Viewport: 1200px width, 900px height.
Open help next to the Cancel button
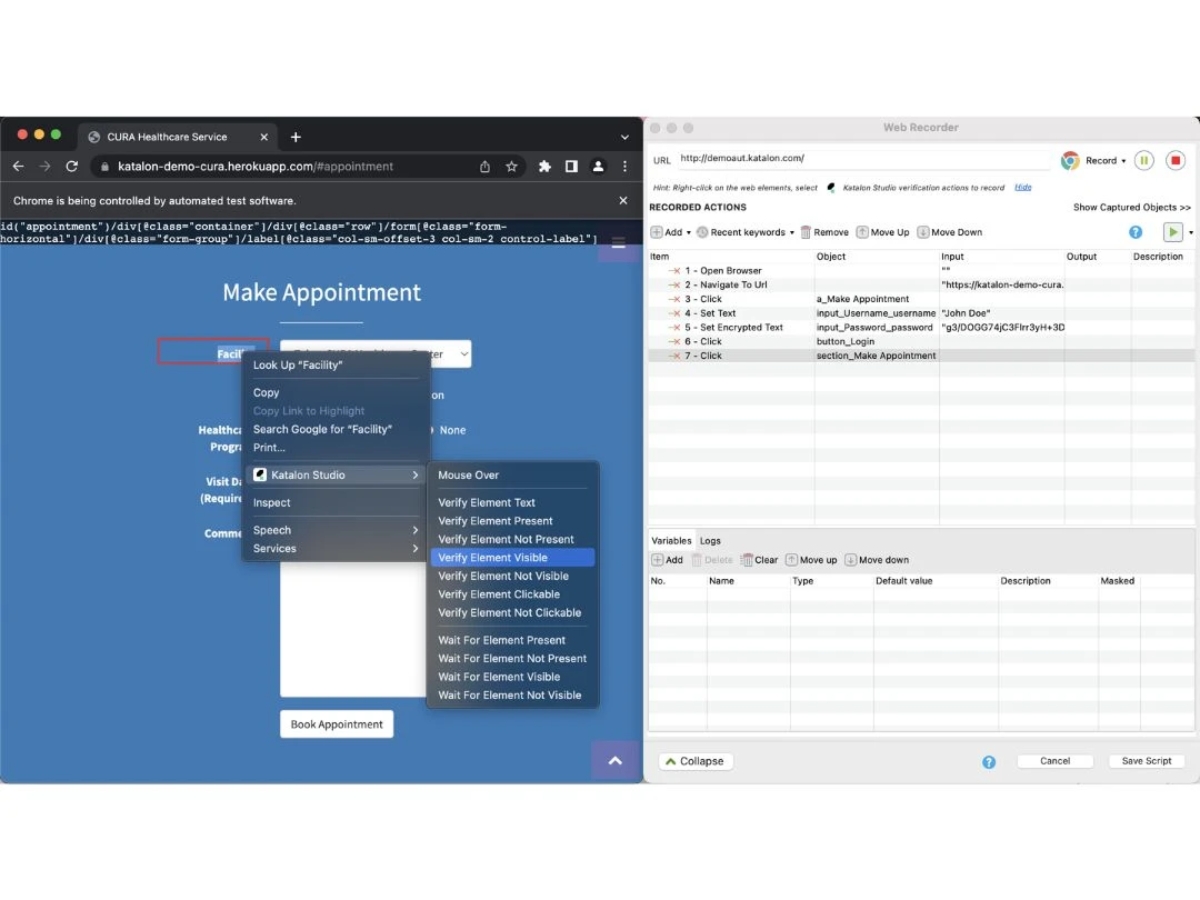[x=989, y=762]
